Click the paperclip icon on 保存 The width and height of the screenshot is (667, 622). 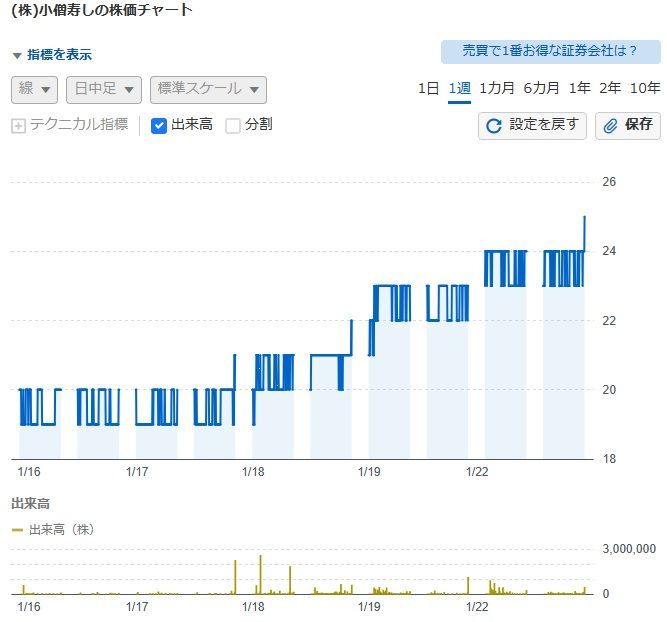(611, 125)
